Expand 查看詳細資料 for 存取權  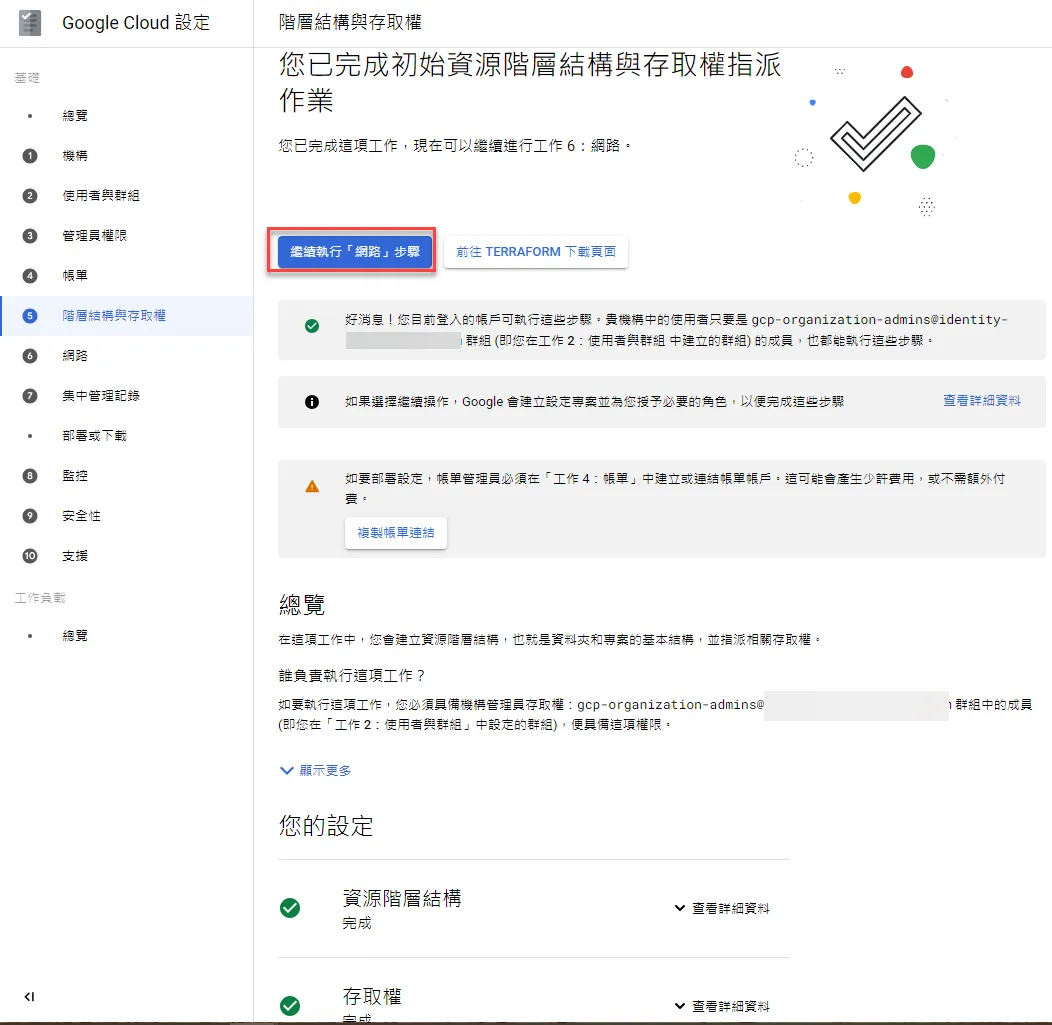click(x=721, y=1006)
